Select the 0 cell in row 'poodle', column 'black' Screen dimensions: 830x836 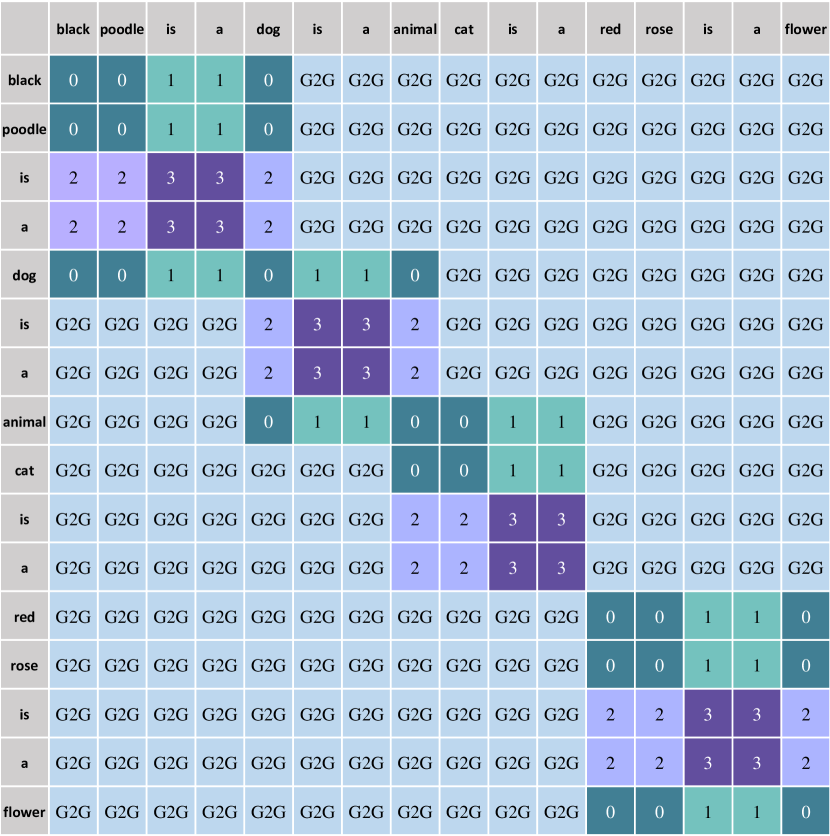coord(73,128)
